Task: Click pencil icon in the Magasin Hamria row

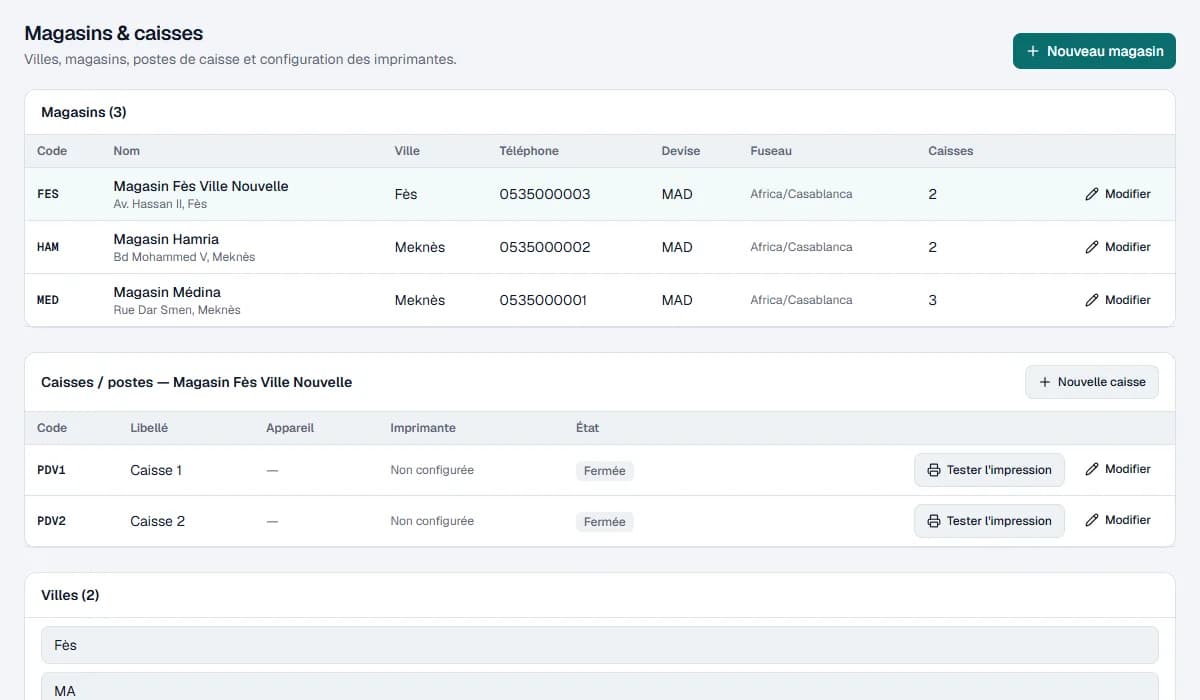Action: click(1092, 247)
